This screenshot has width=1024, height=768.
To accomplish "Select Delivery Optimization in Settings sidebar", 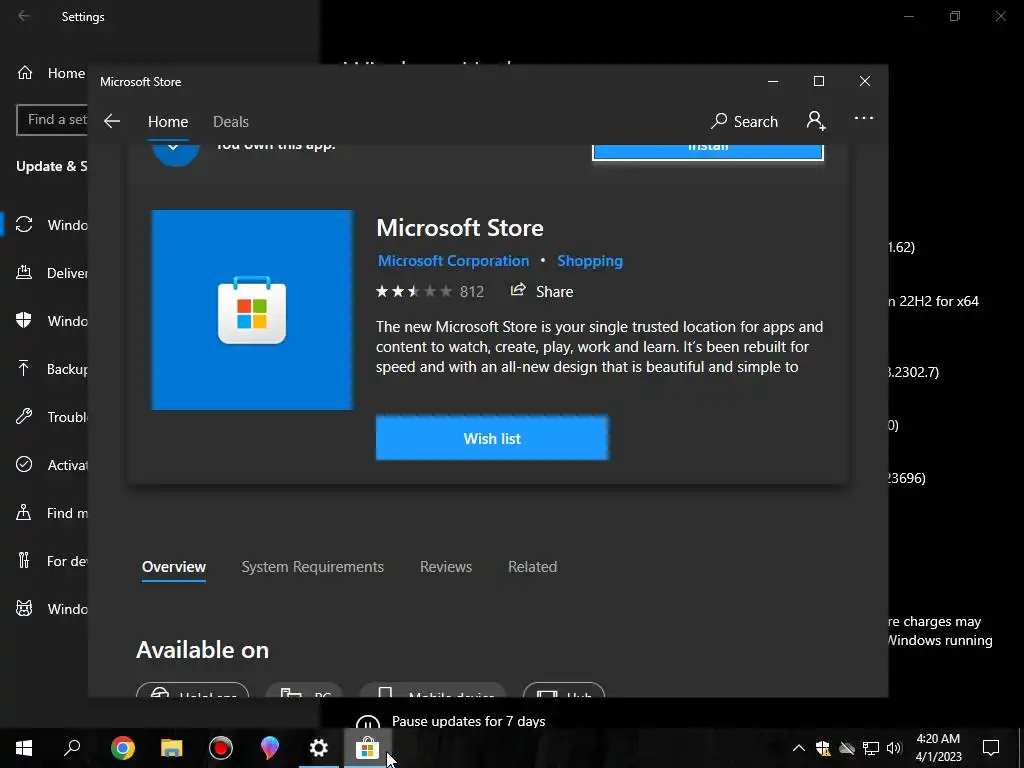I will [x=44, y=273].
